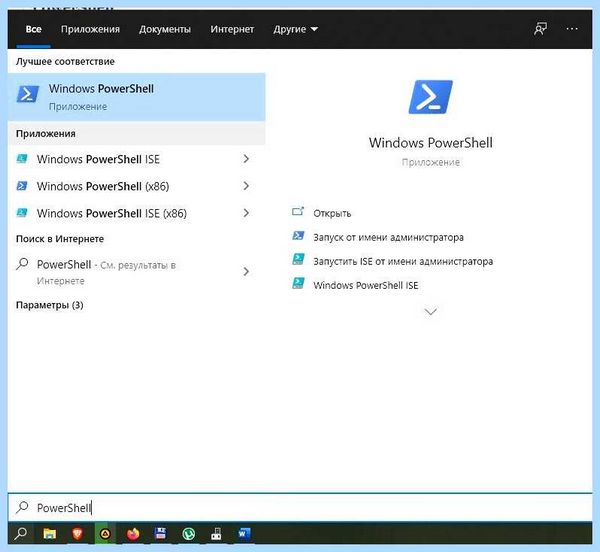Screen dimensions: 600x552
Task: Click the taskbar search magnifier button
Action: click(x=20, y=533)
